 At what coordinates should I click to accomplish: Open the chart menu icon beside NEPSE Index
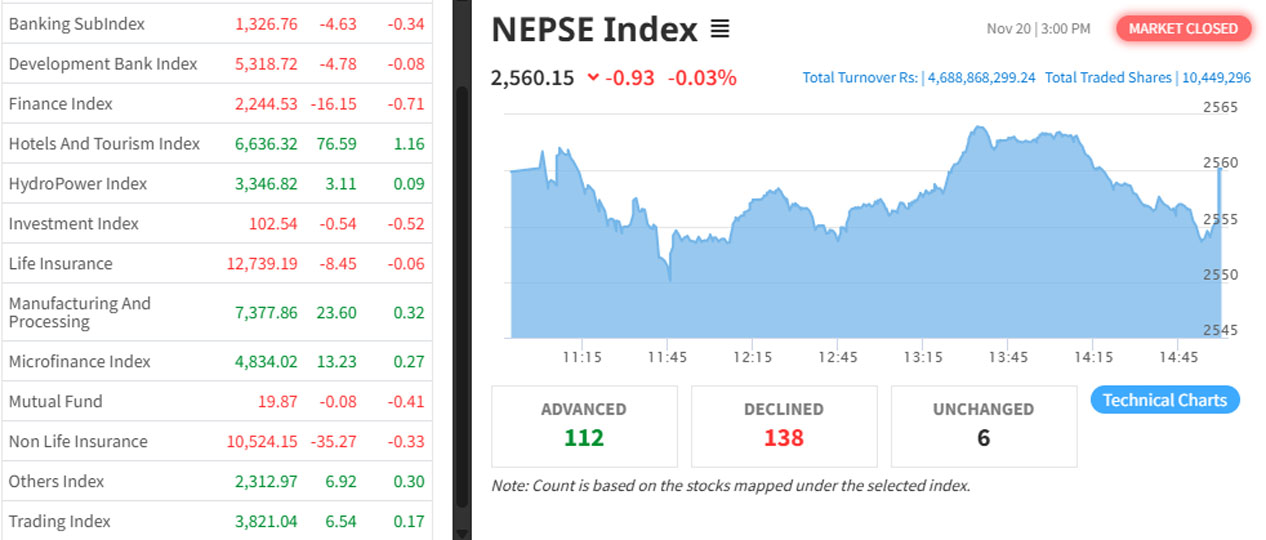click(x=720, y=30)
